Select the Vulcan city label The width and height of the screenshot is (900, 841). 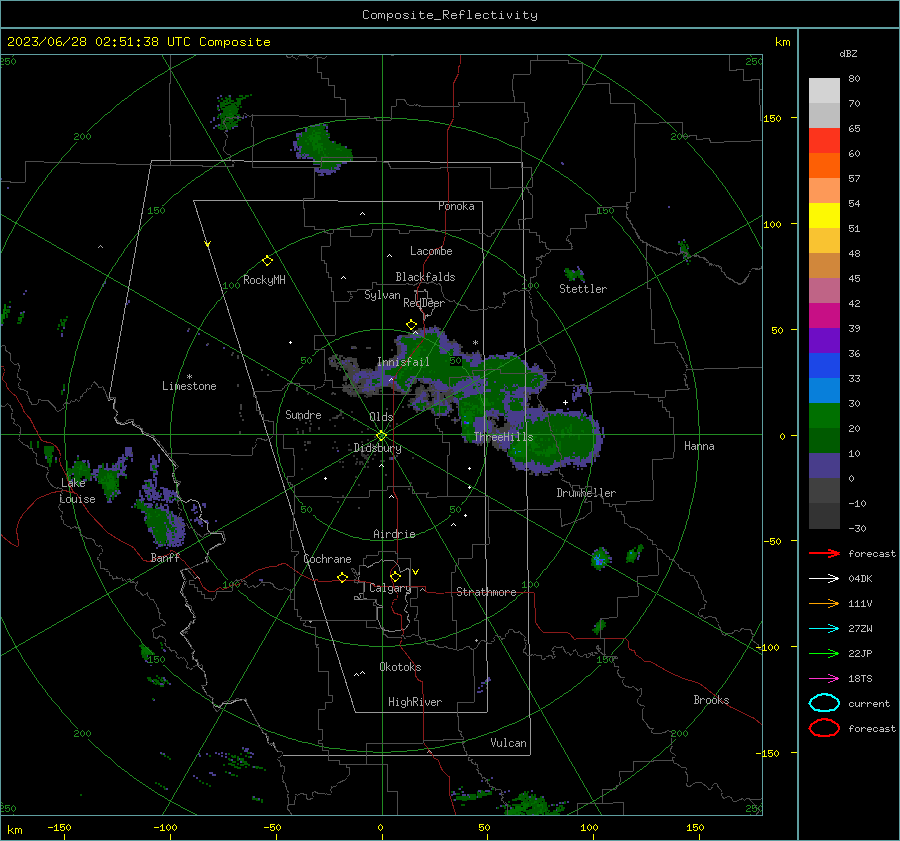(508, 743)
